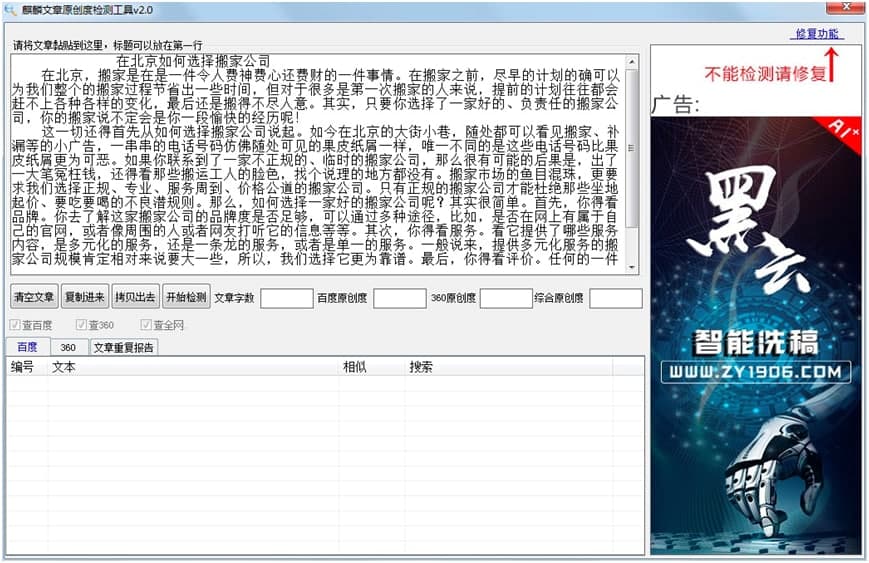The width and height of the screenshot is (869, 563).
Task: Click article scrollbar down arrow
Action: point(631,267)
